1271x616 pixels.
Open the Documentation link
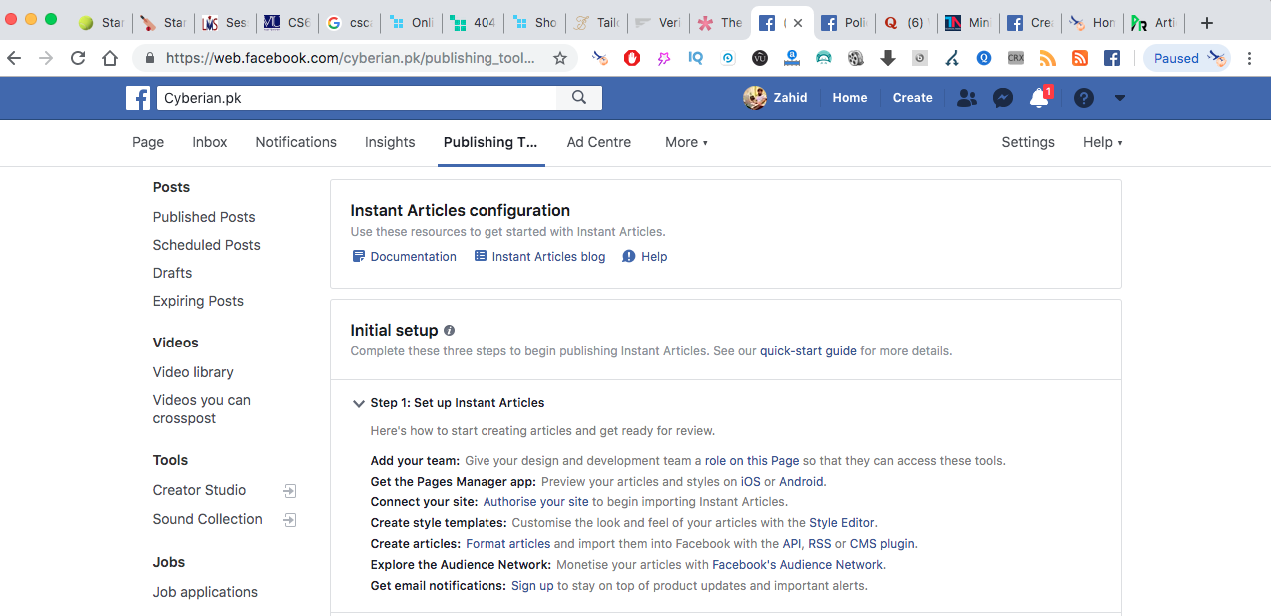pyautogui.click(x=413, y=257)
